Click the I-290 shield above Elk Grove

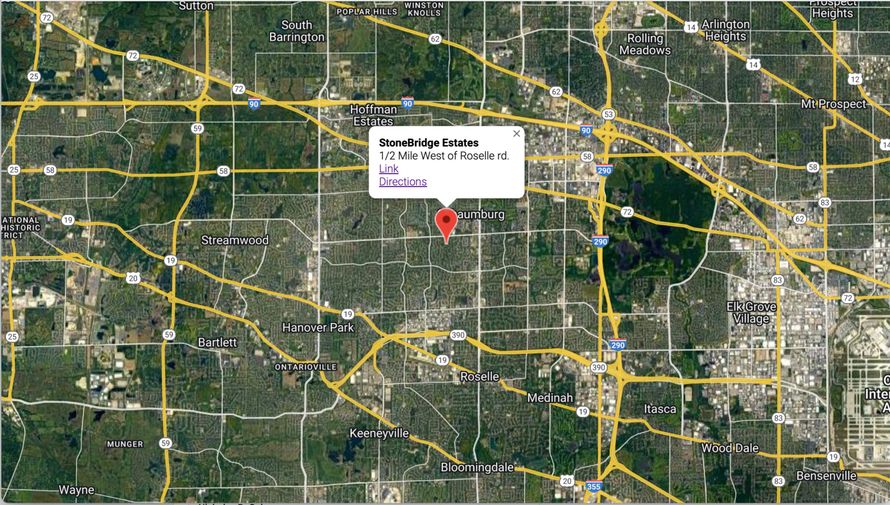click(600, 241)
